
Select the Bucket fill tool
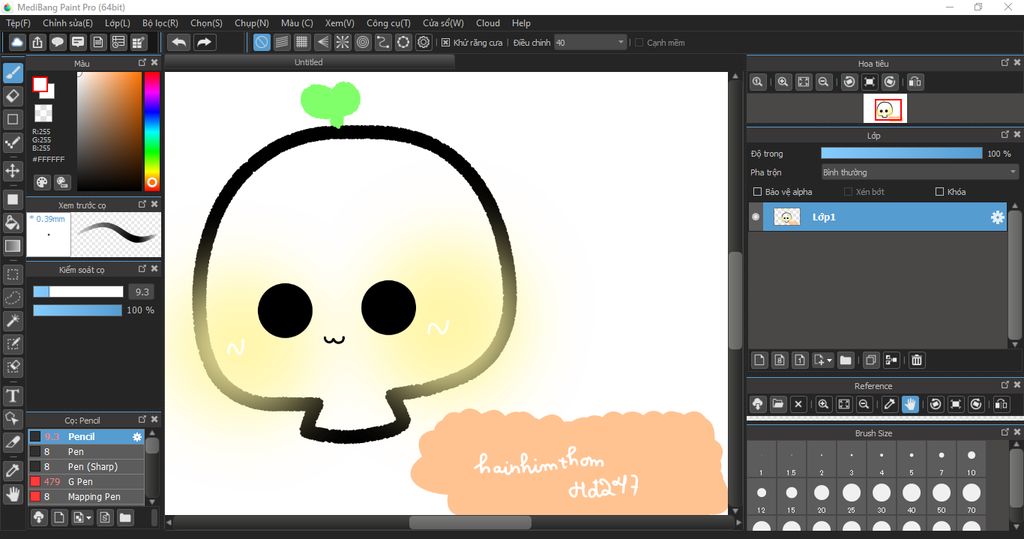[13, 223]
